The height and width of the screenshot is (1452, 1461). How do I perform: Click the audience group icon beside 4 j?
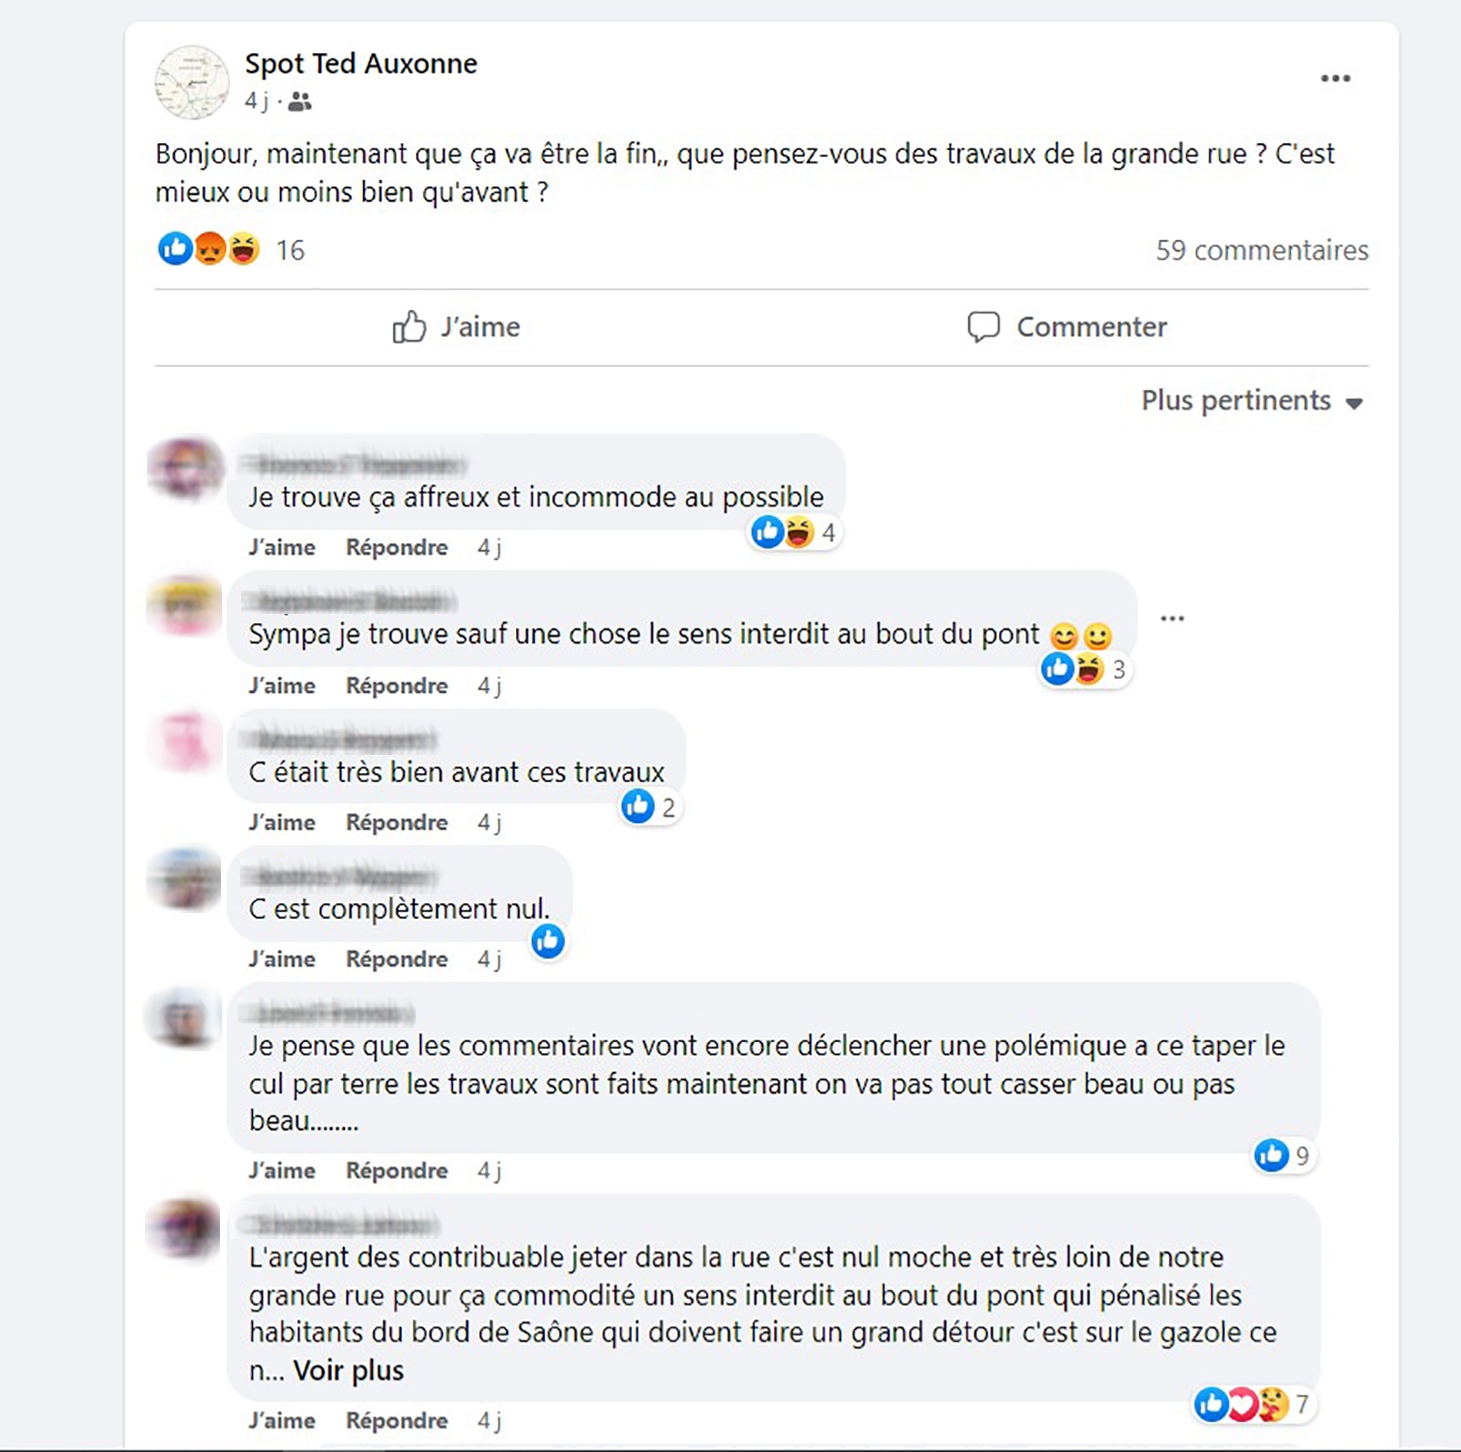tap(300, 102)
